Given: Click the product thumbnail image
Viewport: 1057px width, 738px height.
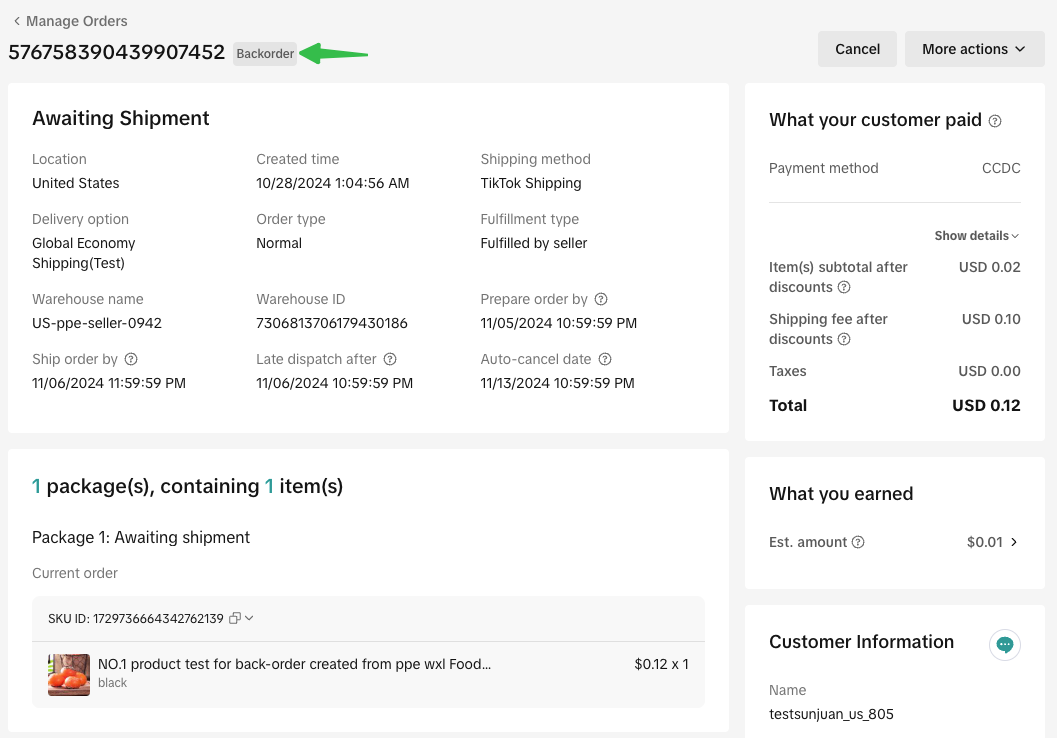Looking at the screenshot, I should (x=69, y=674).
